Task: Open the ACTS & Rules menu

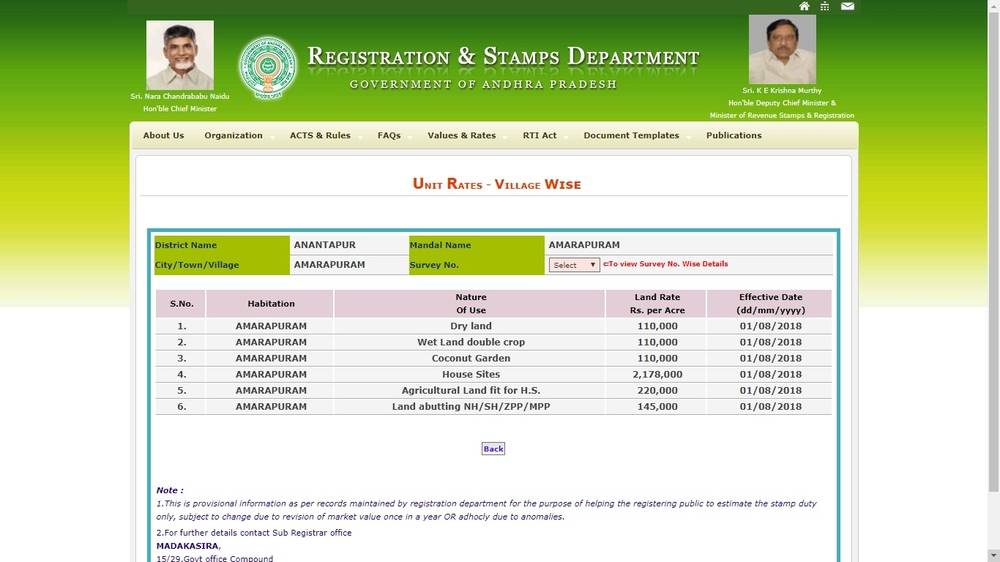Action: pos(320,135)
